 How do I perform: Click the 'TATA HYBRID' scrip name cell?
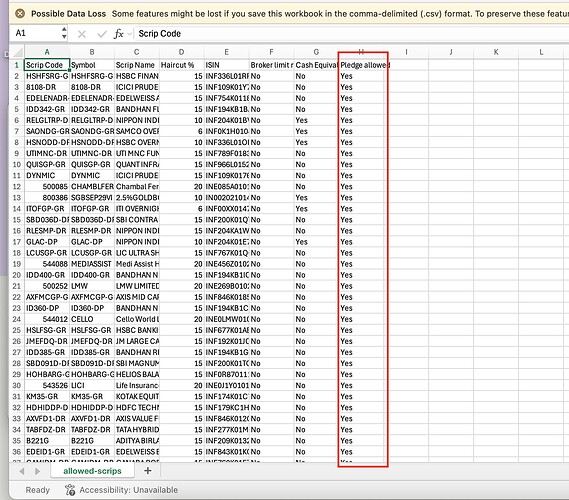[137, 430]
